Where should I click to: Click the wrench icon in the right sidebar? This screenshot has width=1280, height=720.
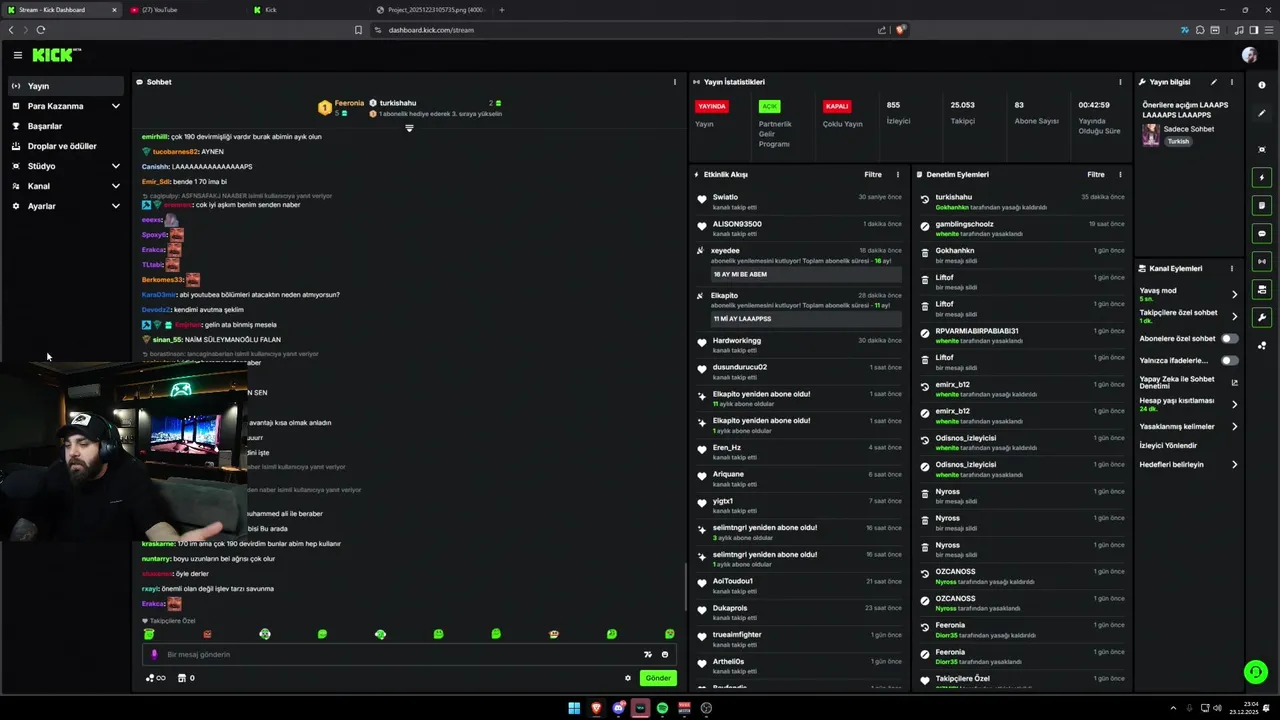pyautogui.click(x=1262, y=317)
